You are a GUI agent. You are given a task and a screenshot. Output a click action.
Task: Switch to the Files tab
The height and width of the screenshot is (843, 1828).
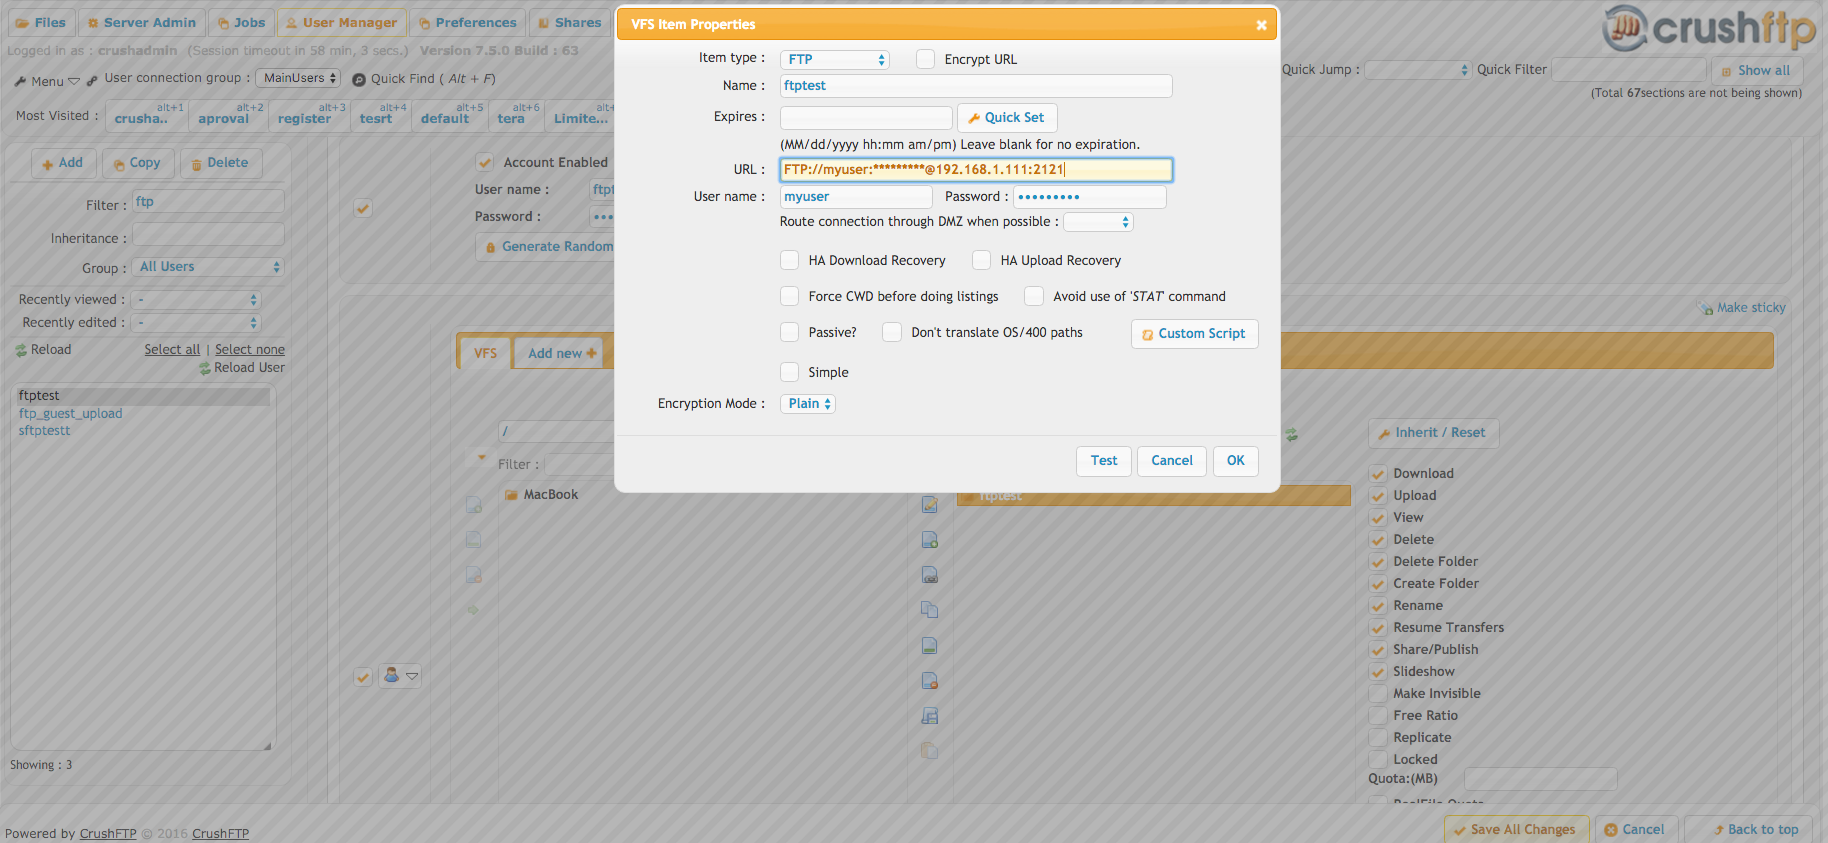(40, 23)
